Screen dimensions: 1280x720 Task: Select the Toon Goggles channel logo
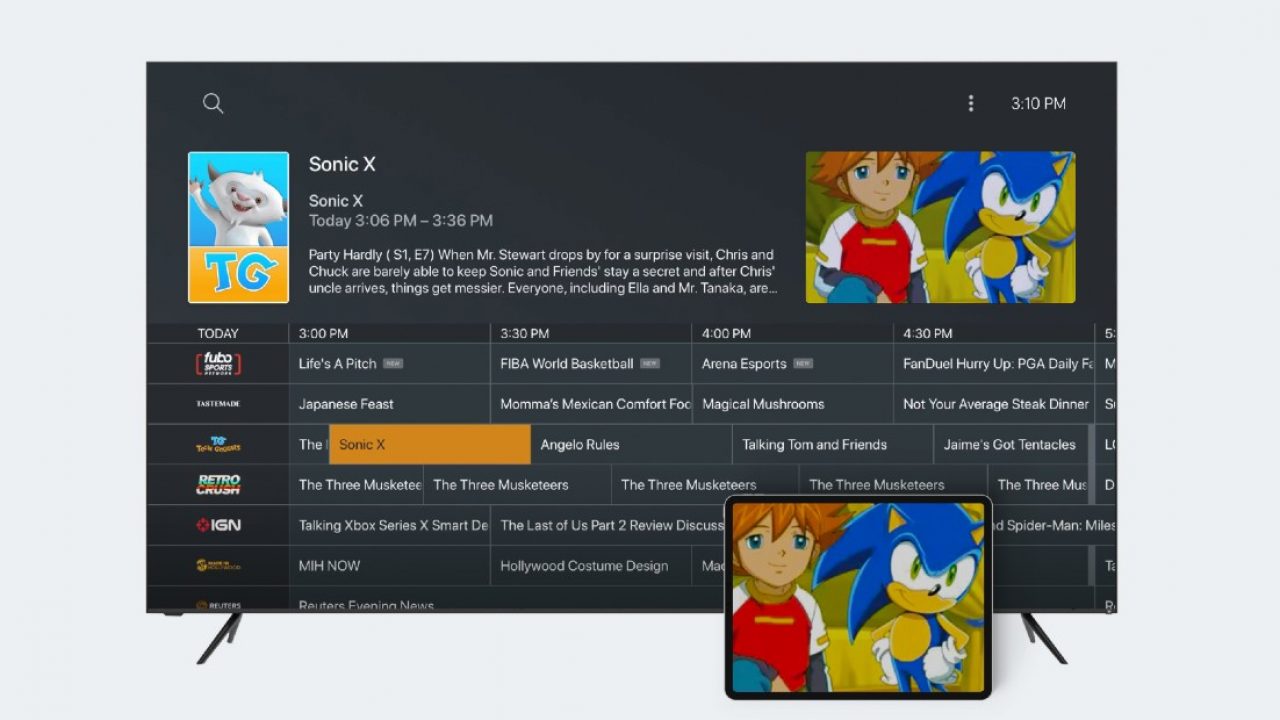[x=218, y=445]
